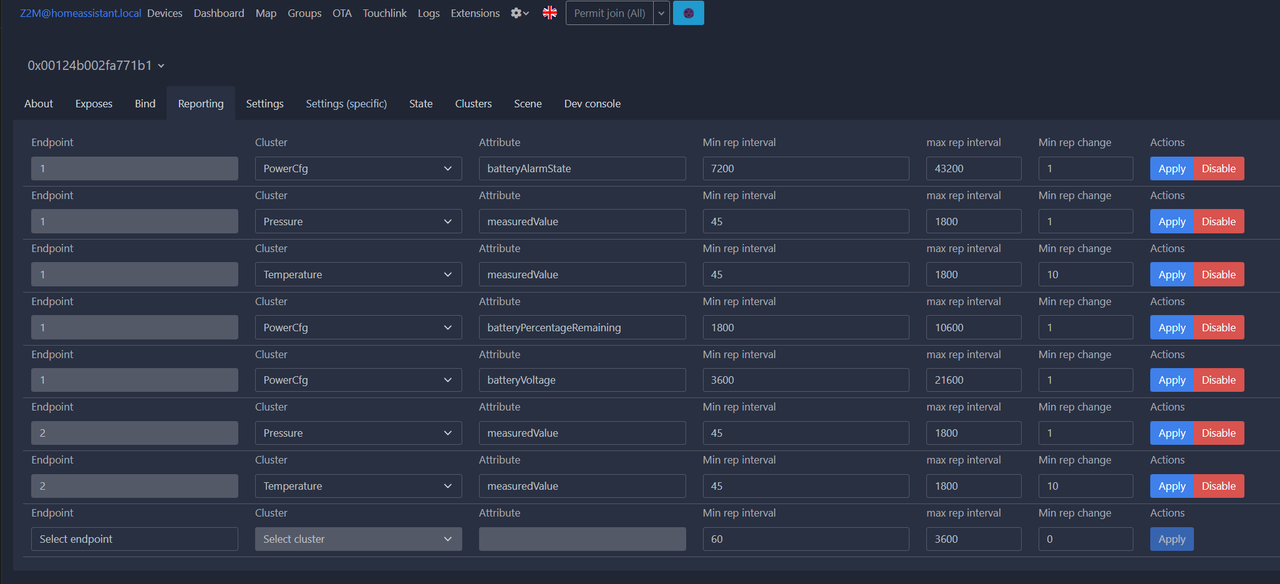Image resolution: width=1280 pixels, height=584 pixels.
Task: Switch to the State tab
Action: (x=421, y=103)
